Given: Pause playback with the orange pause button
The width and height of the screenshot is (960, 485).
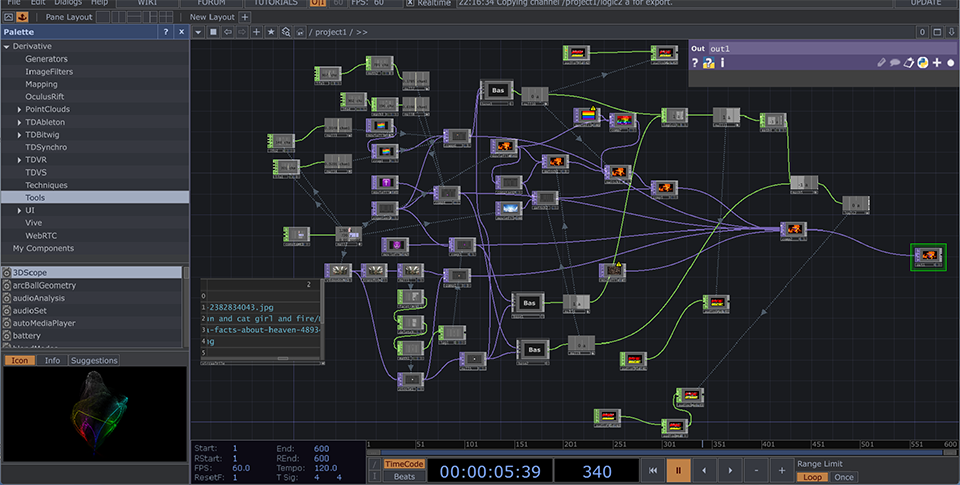Looking at the screenshot, I should pyautogui.click(x=678, y=470).
